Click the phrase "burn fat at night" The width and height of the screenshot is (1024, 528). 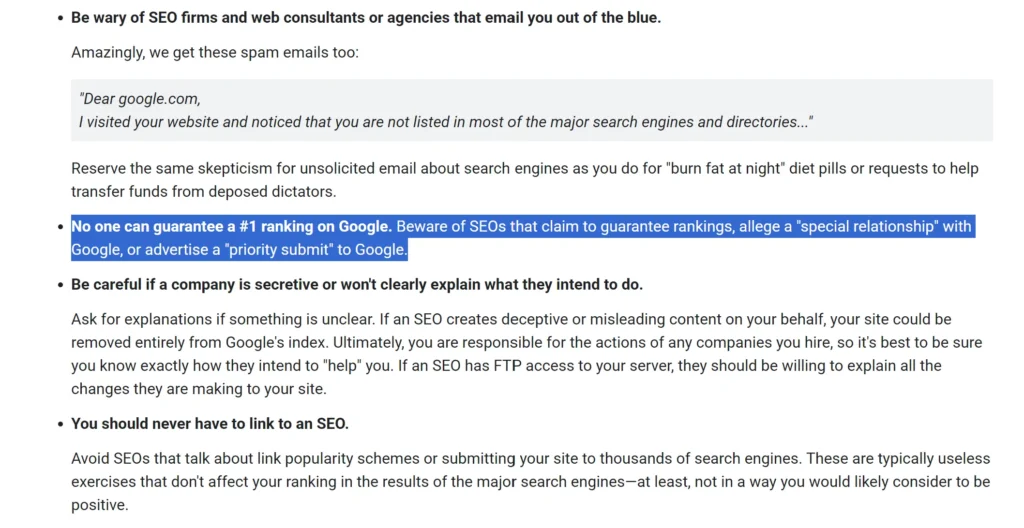(724, 169)
